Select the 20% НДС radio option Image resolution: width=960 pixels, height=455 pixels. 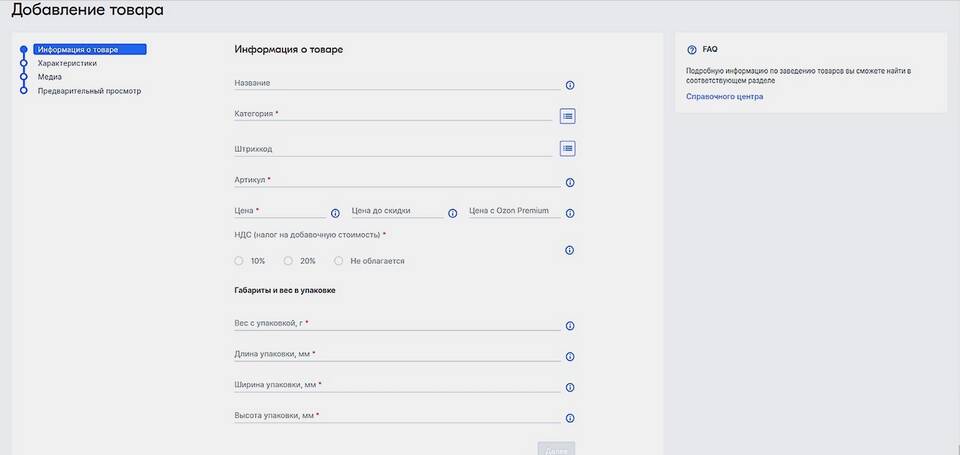pos(288,261)
